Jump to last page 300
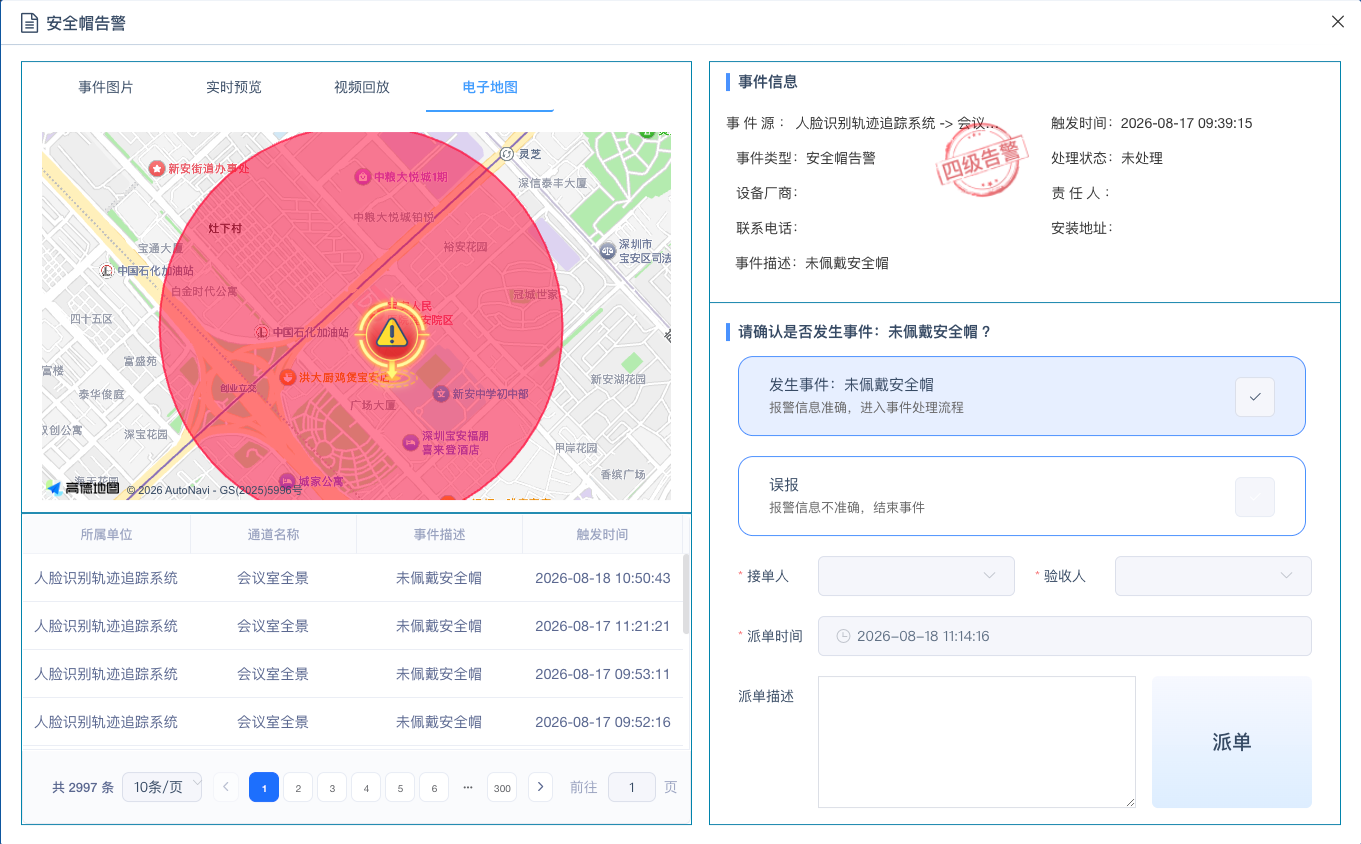This screenshot has width=1361, height=844. (502, 787)
